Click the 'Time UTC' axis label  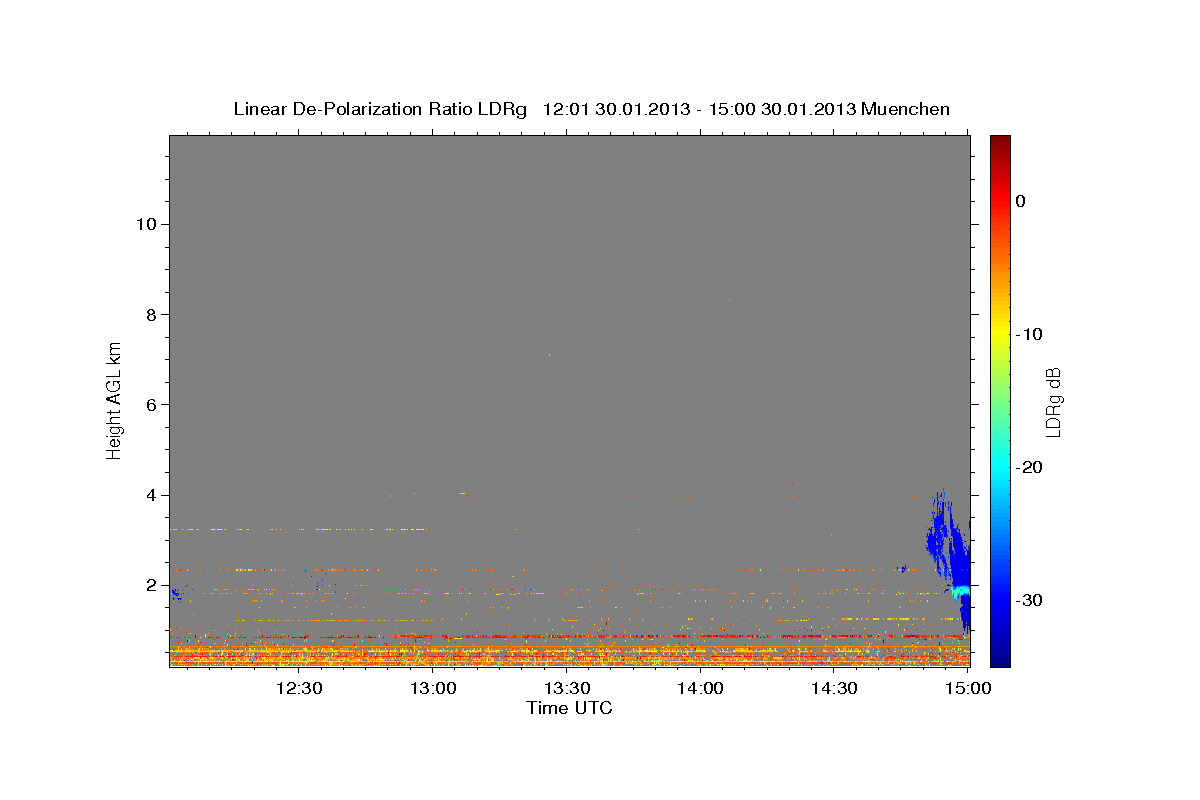(569, 708)
